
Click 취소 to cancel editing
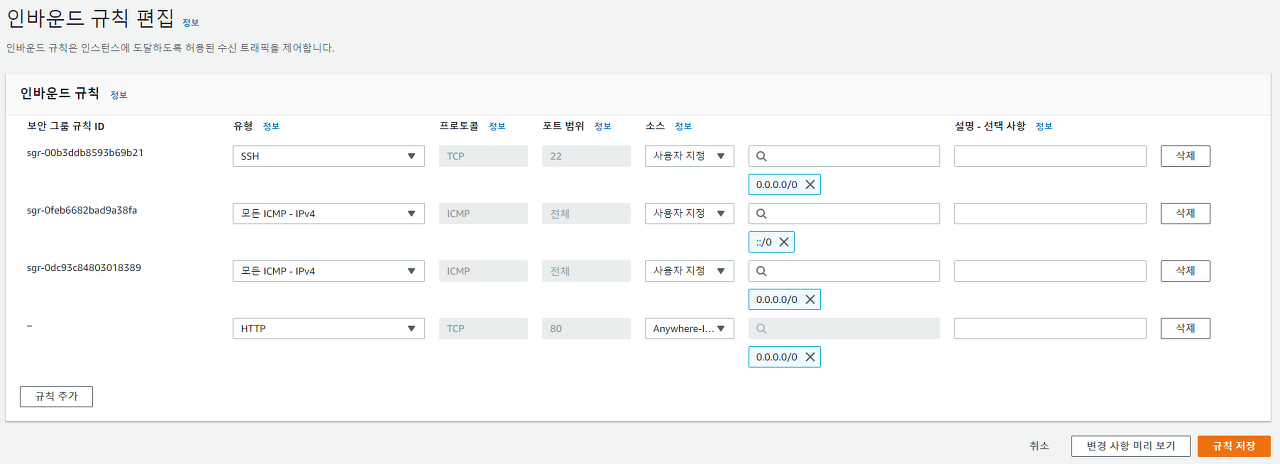click(1040, 446)
